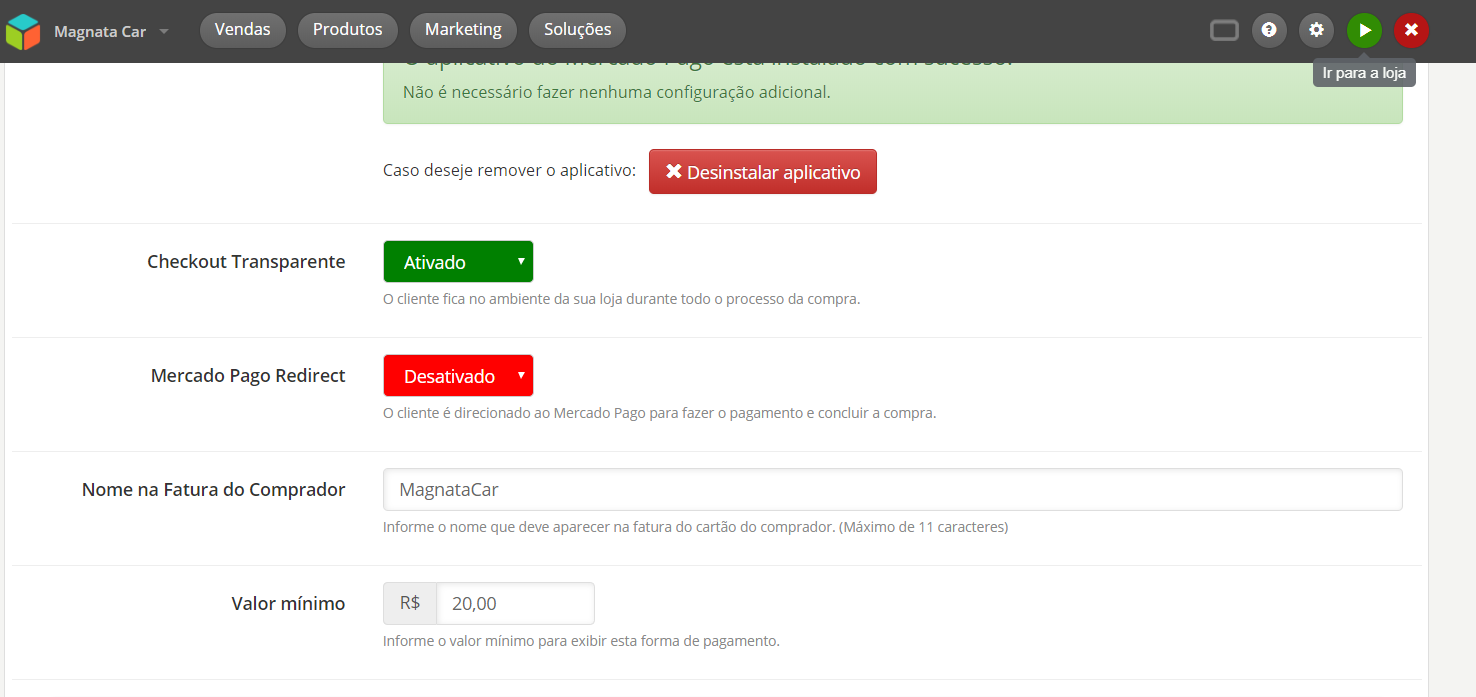Screen dimensions: 1476x697
Task: Open the Checkout Transparente Ativado dropdown
Action: pyautogui.click(x=458, y=262)
